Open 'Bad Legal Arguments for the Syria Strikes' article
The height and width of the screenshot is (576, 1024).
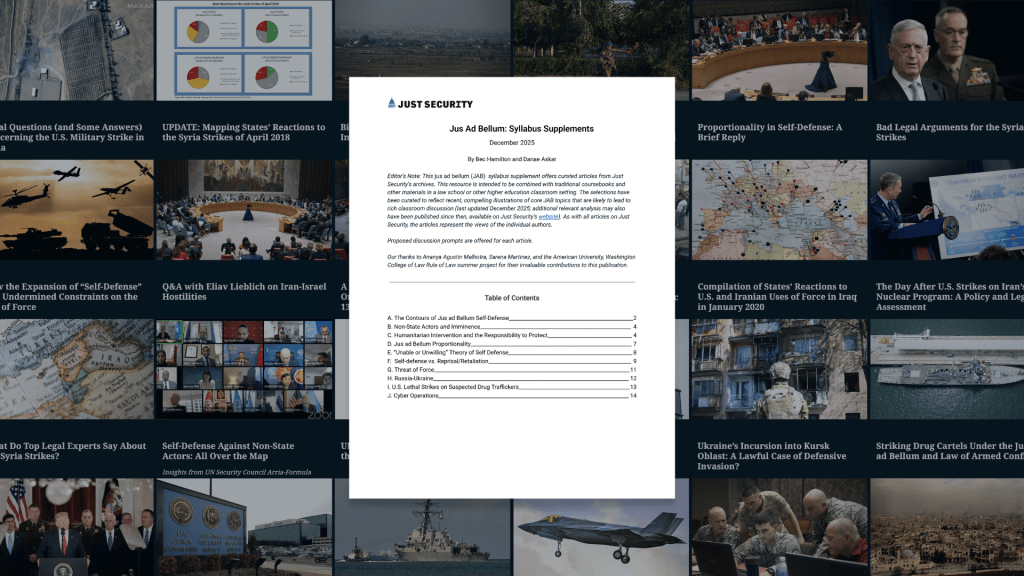[x=948, y=132]
